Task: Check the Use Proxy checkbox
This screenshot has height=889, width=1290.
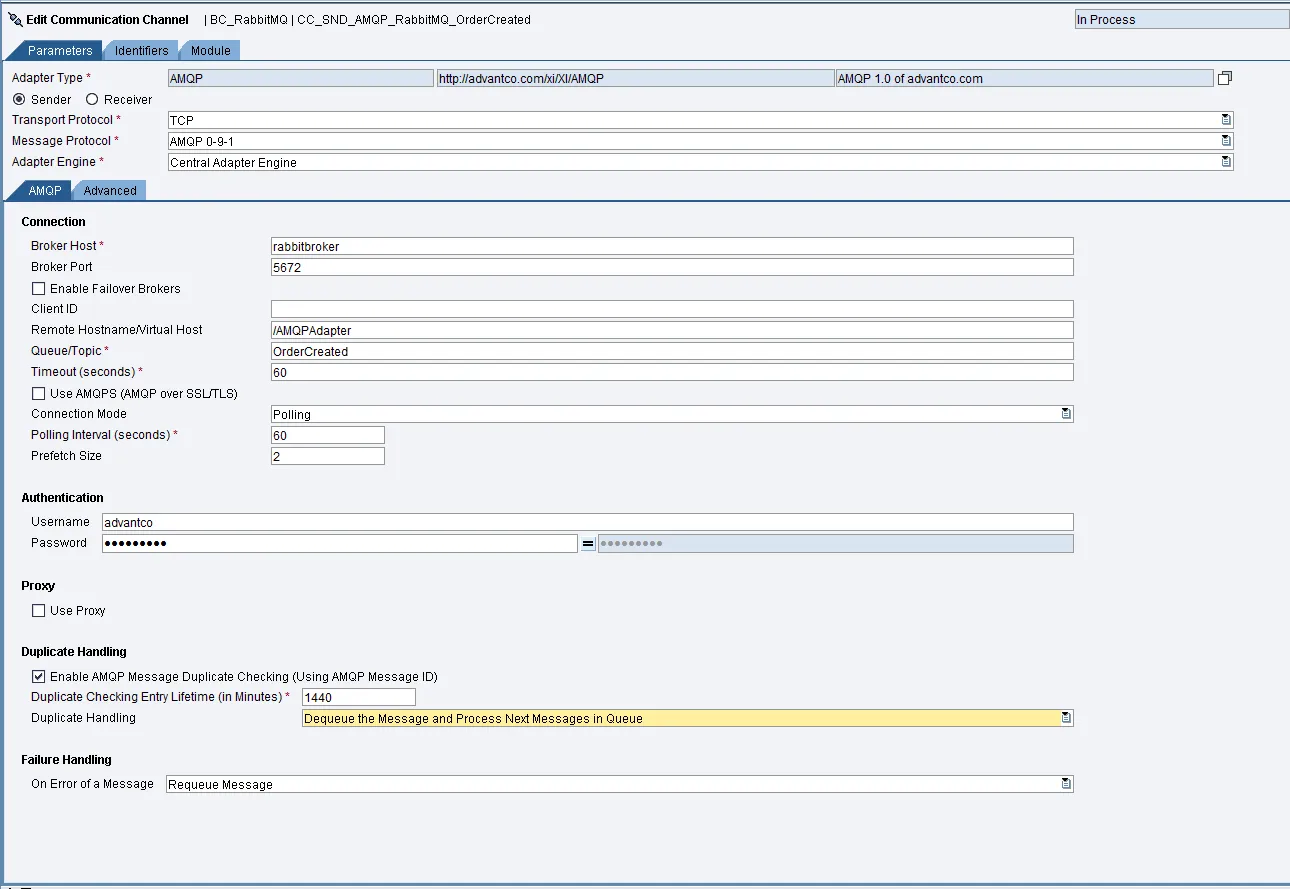Action: (39, 611)
